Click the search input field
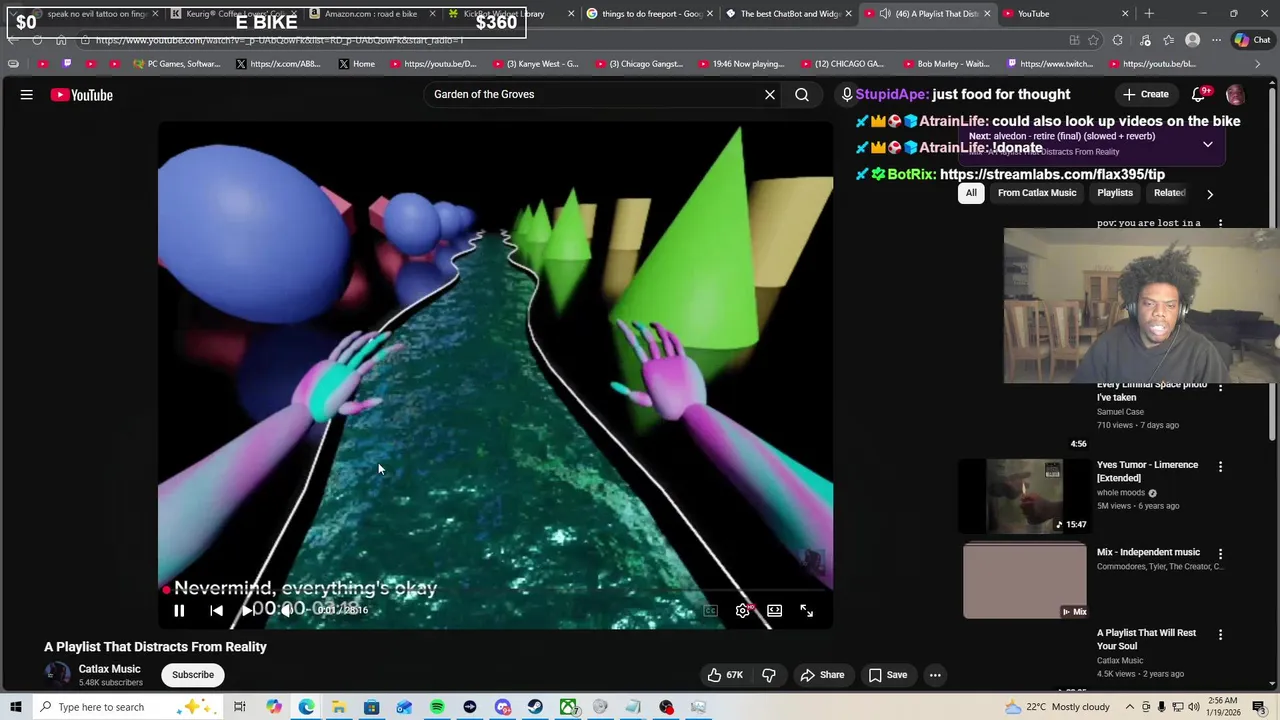This screenshot has height=720, width=1280. pos(595,94)
